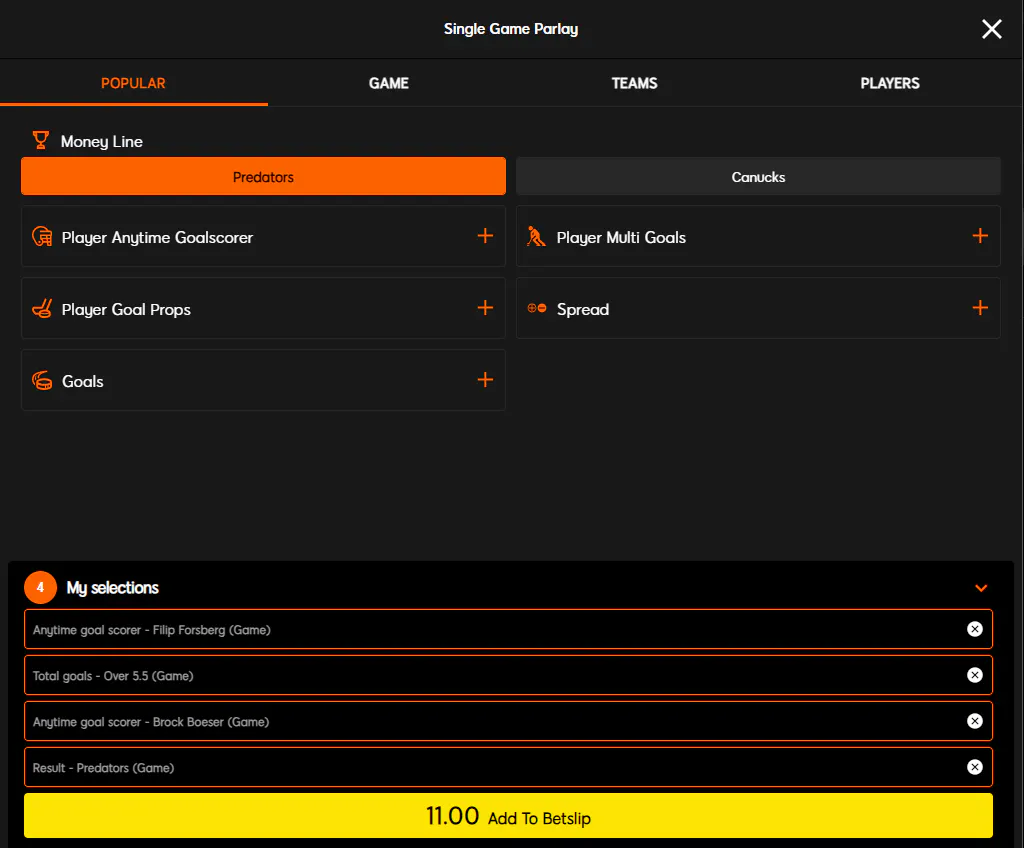1024x848 pixels.
Task: Close the Single Game Parlay dialog
Action: (991, 29)
